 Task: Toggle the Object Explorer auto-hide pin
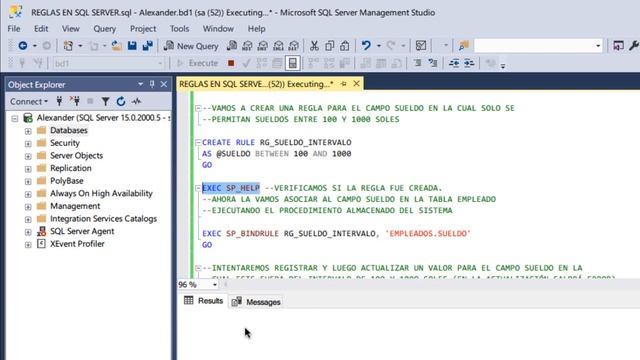click(152, 84)
